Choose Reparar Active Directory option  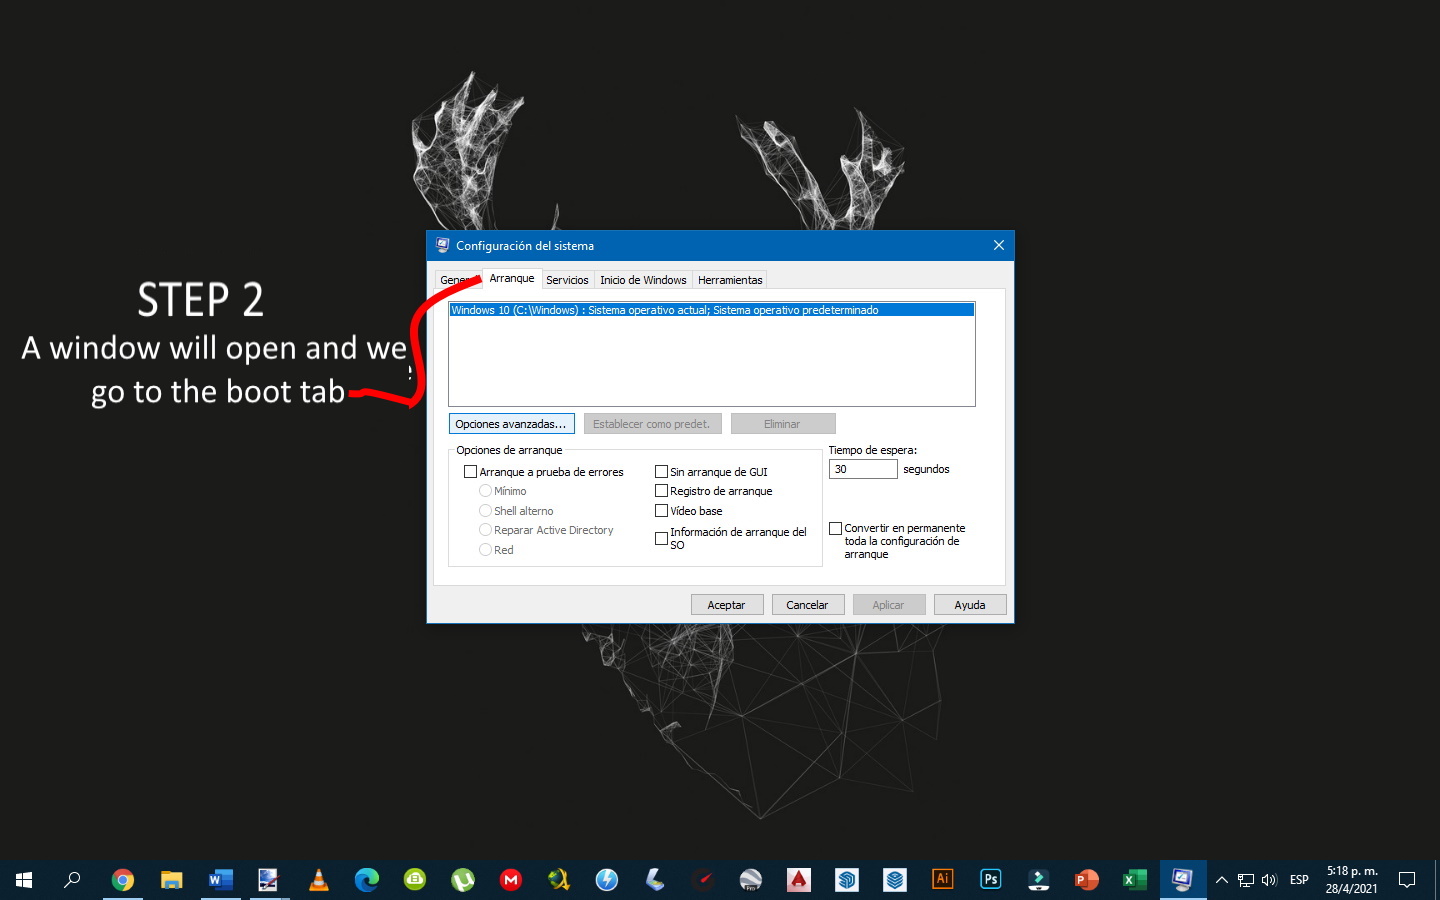tap(485, 530)
